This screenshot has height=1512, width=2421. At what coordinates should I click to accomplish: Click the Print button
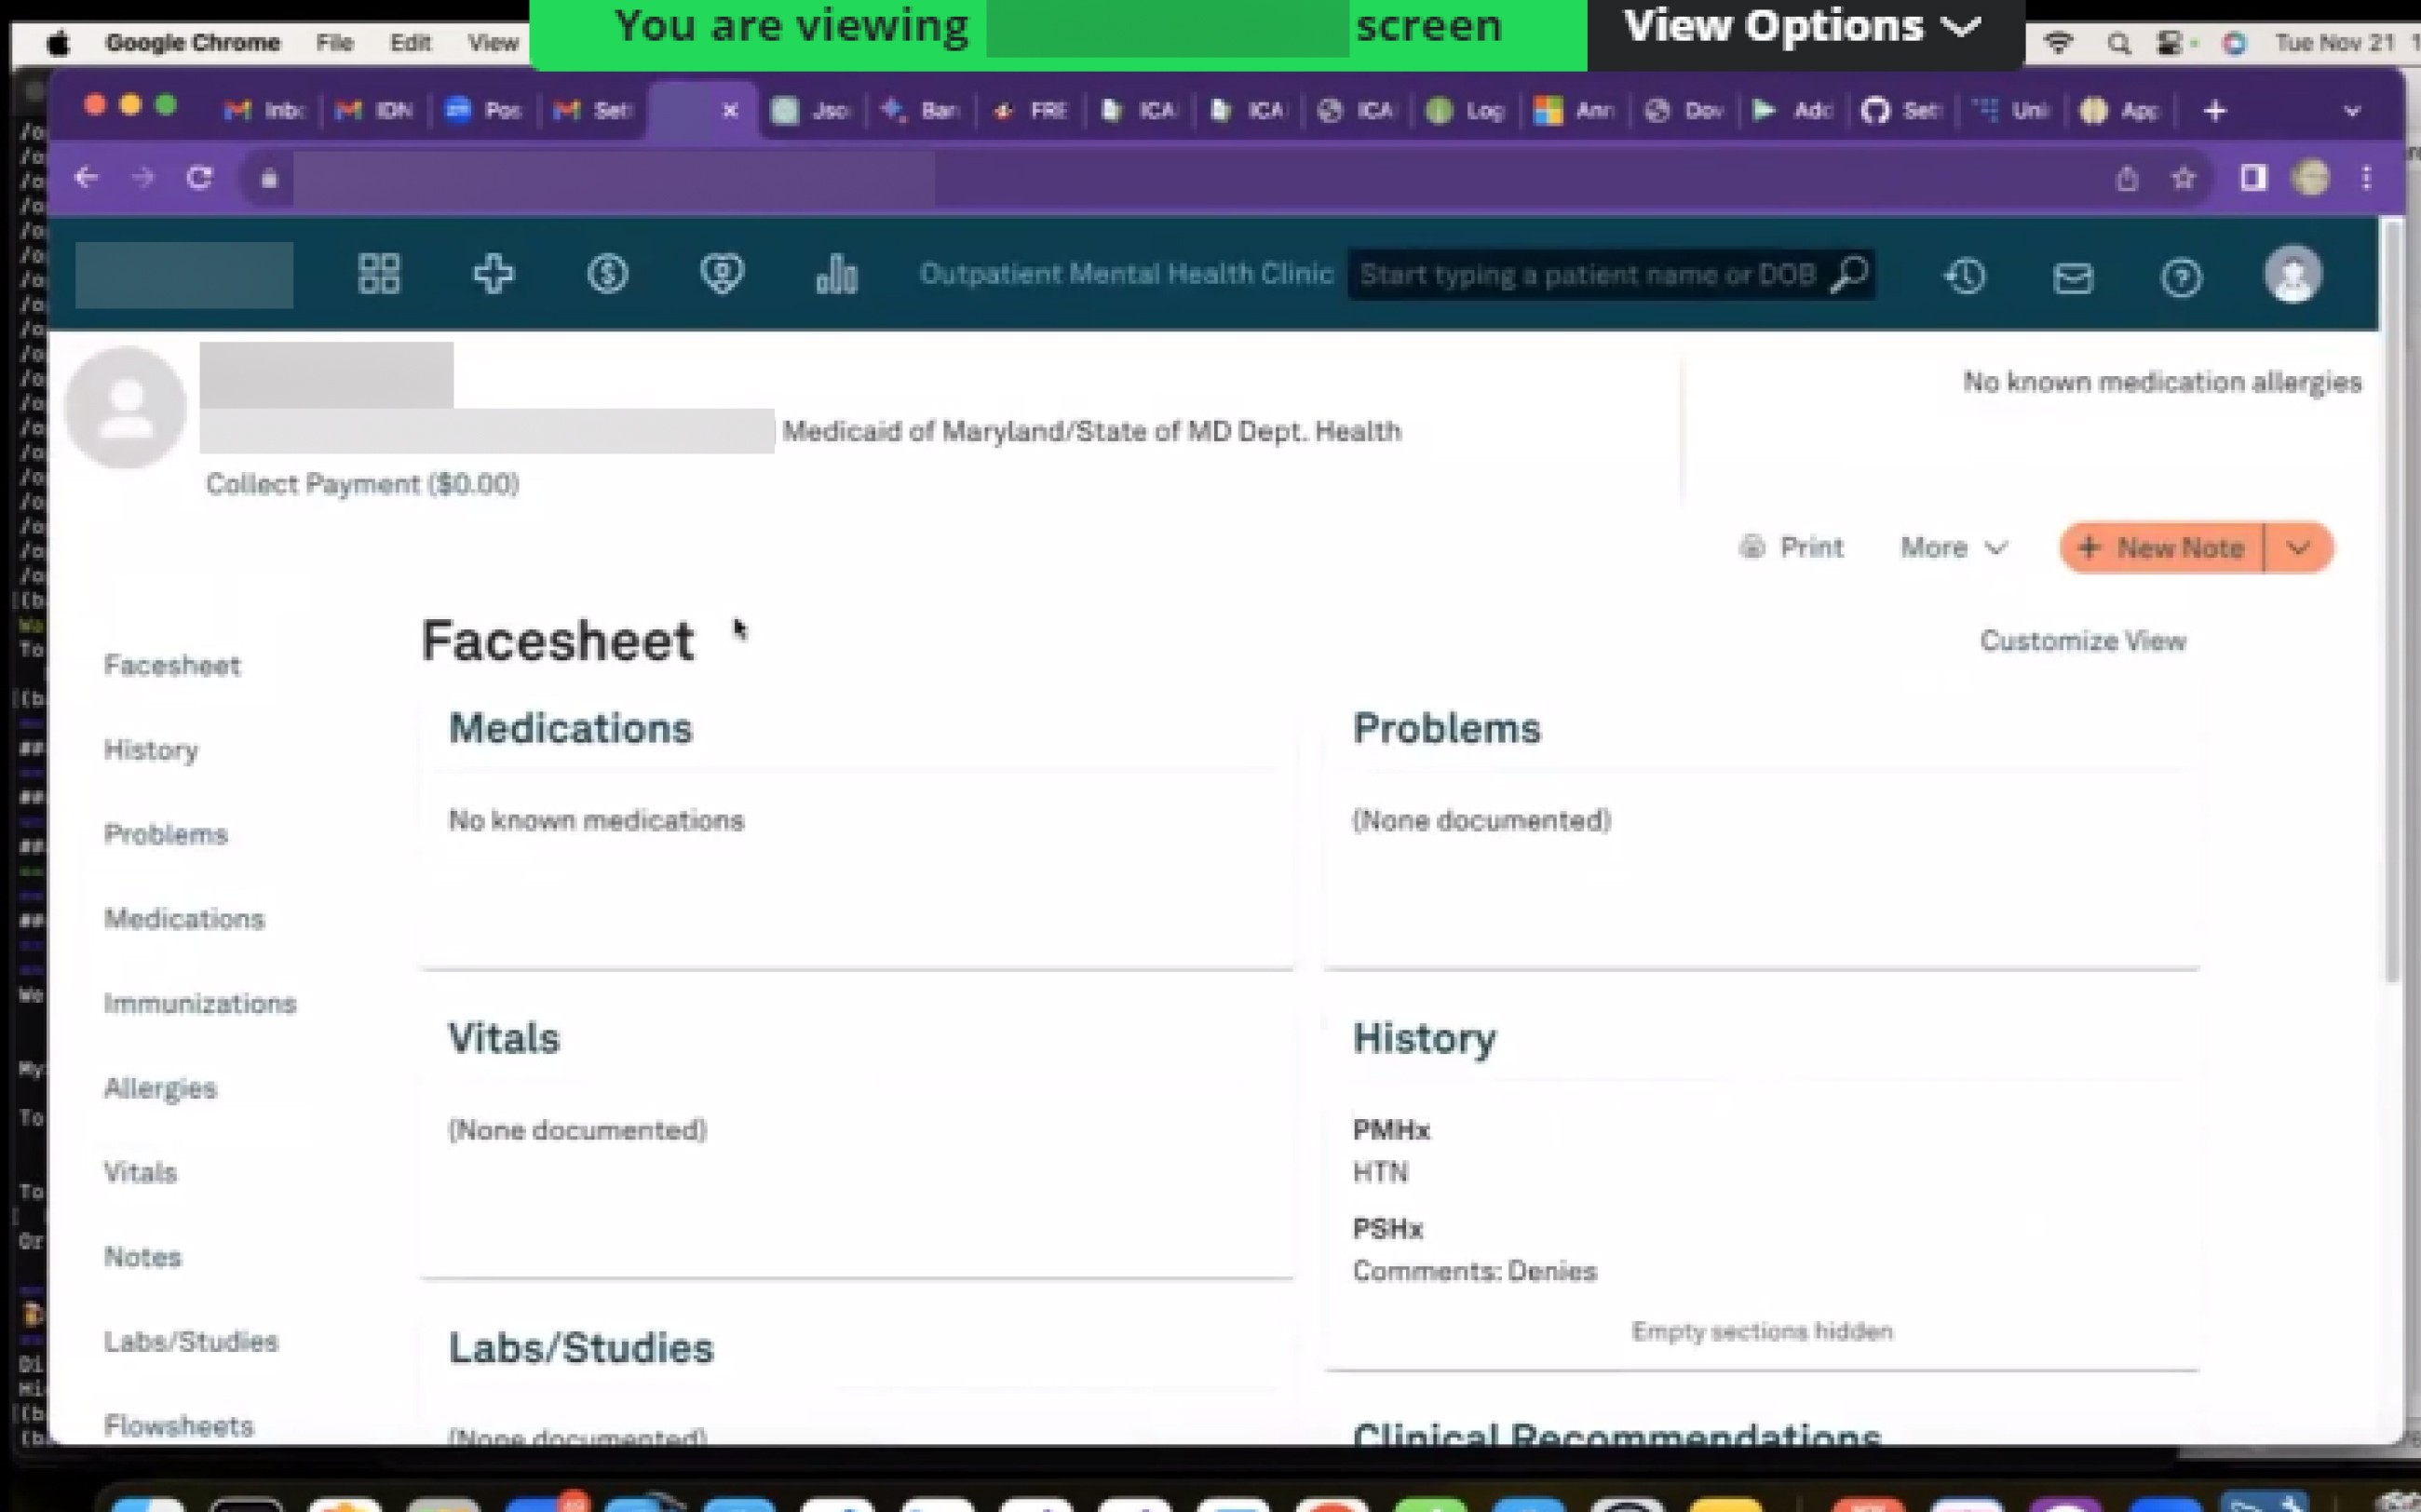pyautogui.click(x=1792, y=547)
